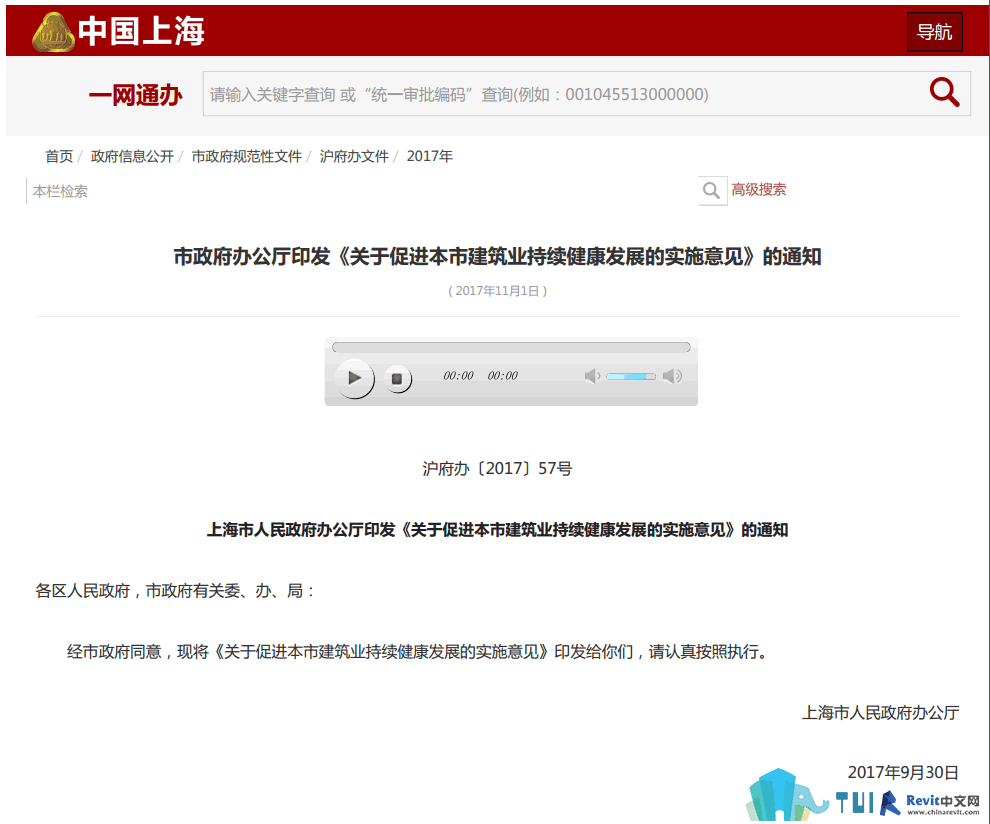This screenshot has height=824, width=990.
Task: Click the bold subtitle 上海市人民政府办公厅印发 notice line
Action: tap(497, 530)
